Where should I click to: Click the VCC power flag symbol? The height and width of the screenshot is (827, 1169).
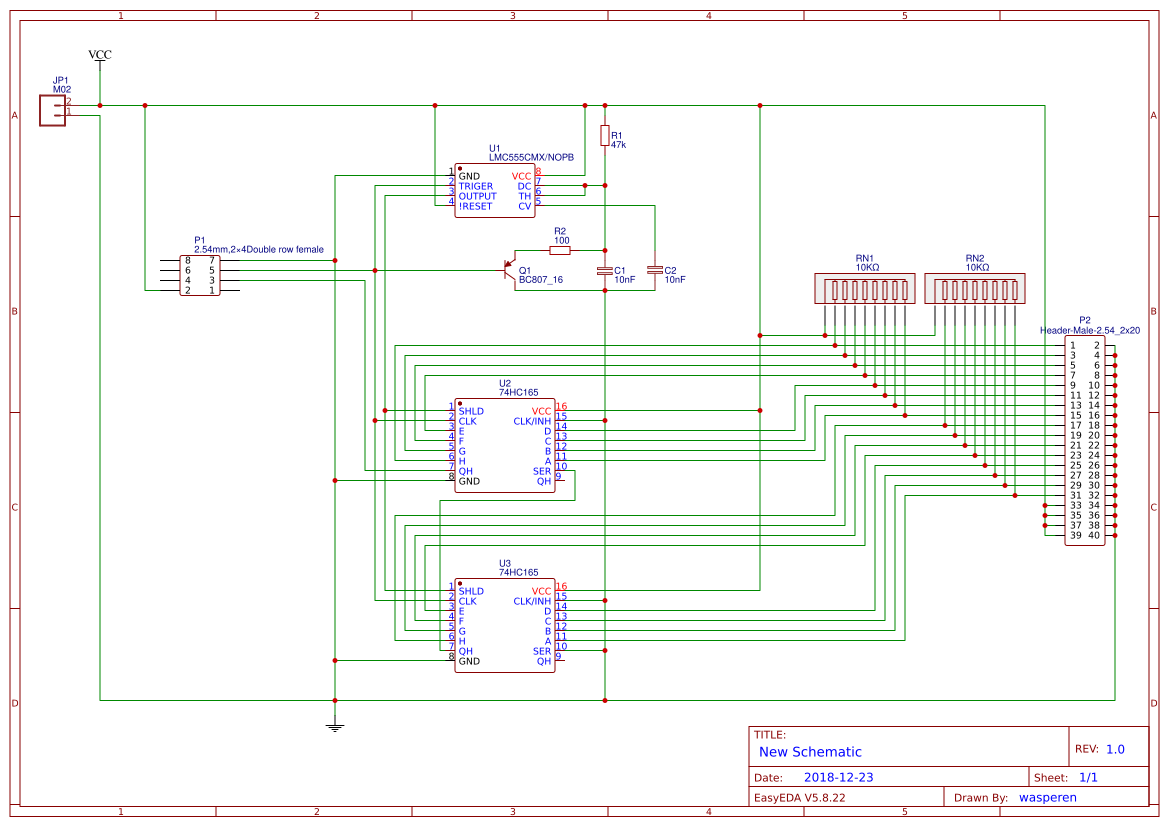pyautogui.click(x=98, y=56)
